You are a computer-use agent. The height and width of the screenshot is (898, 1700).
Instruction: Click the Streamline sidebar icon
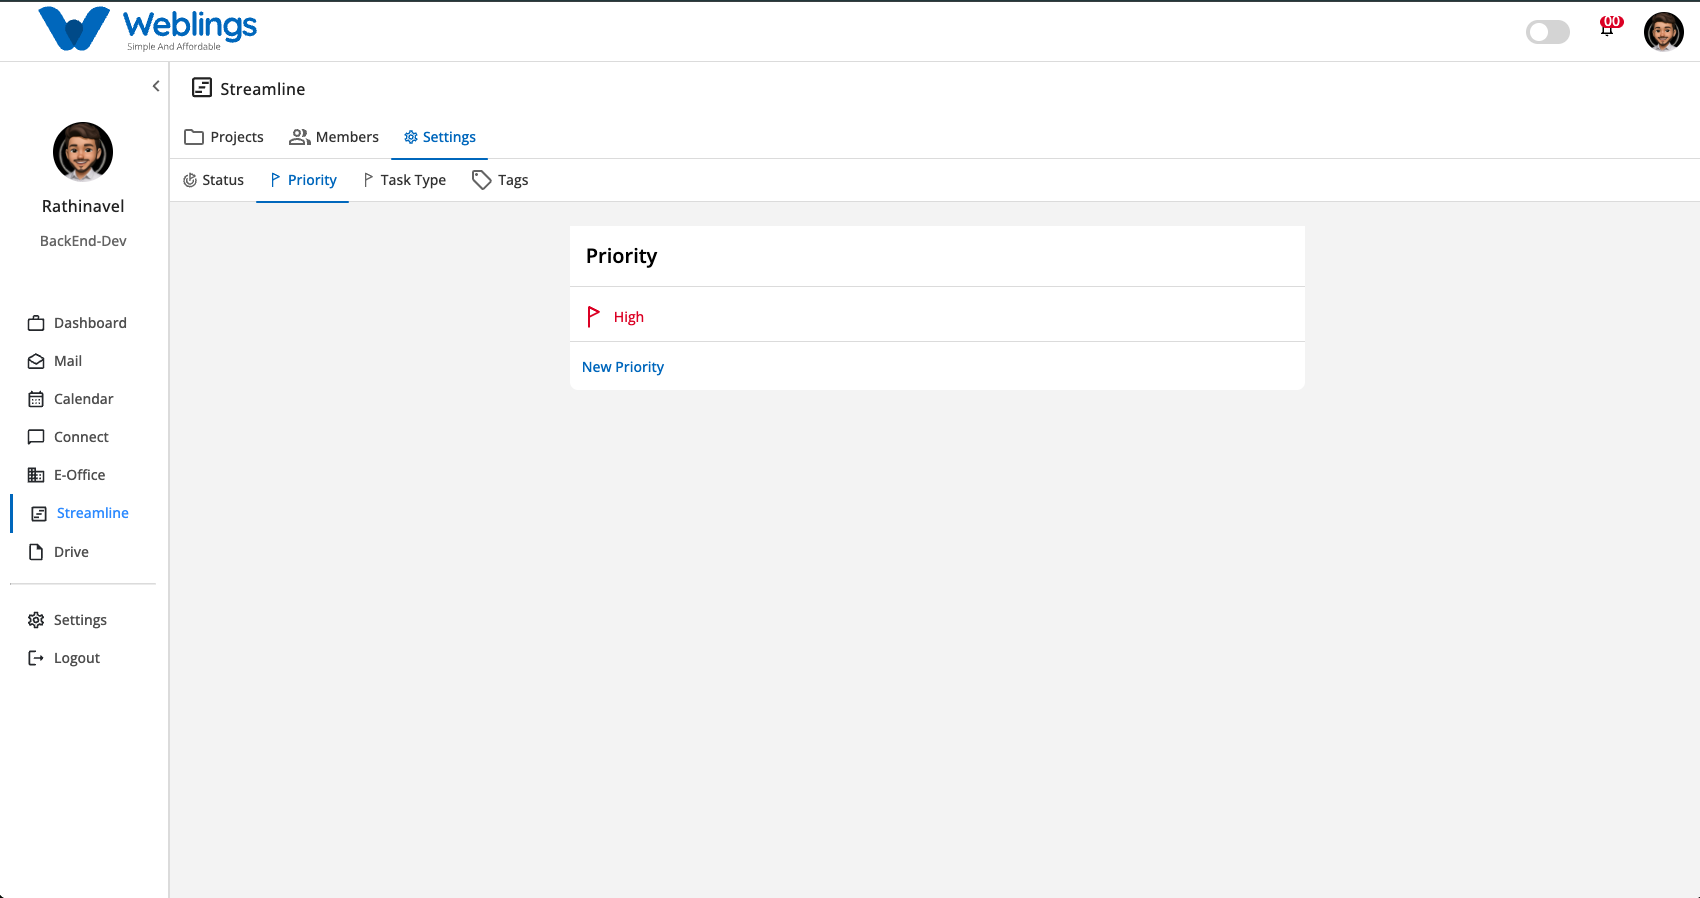(39, 513)
